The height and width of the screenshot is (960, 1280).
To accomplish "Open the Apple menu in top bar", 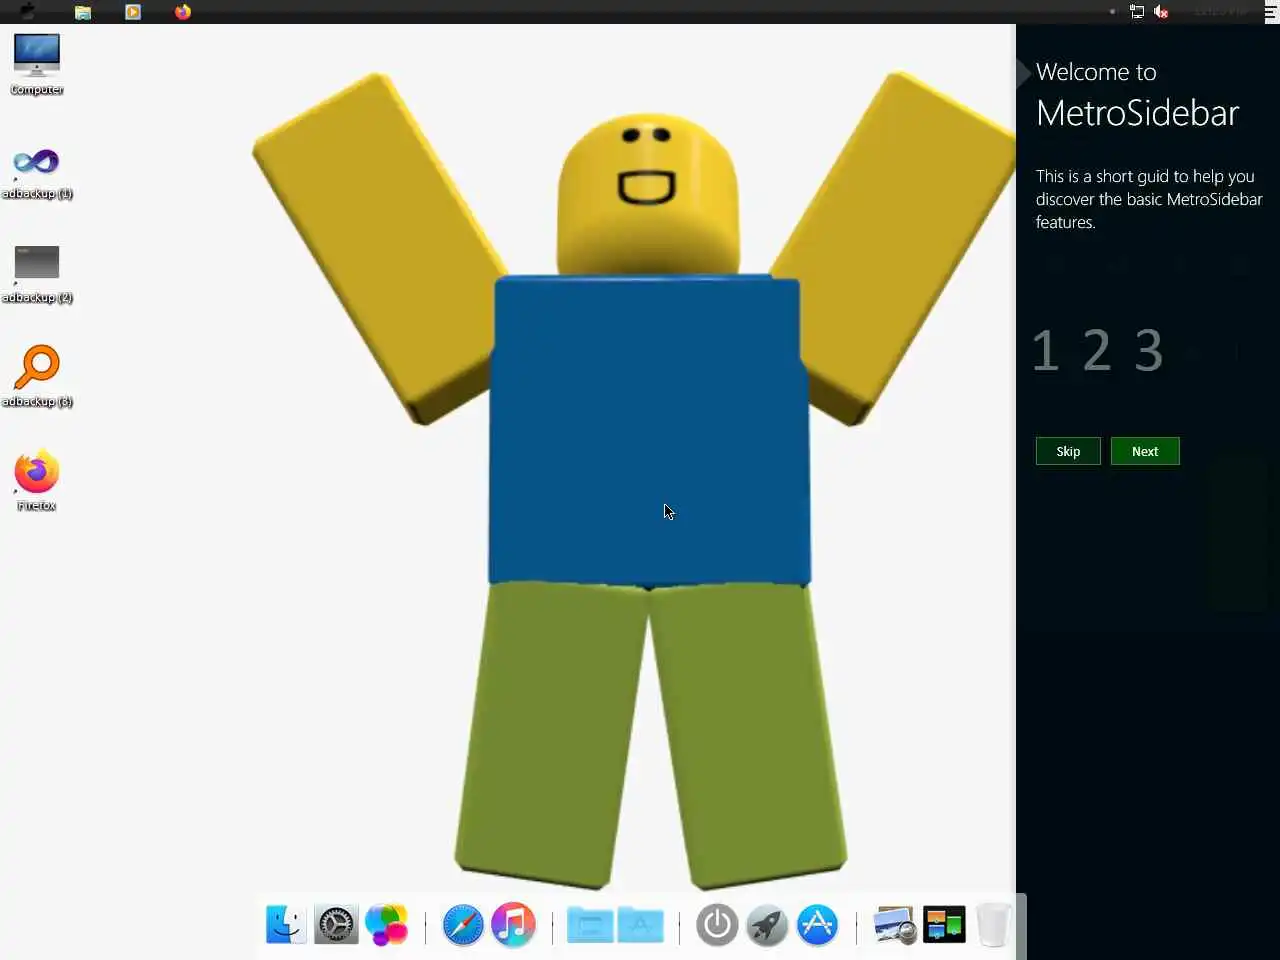I will click(x=28, y=12).
